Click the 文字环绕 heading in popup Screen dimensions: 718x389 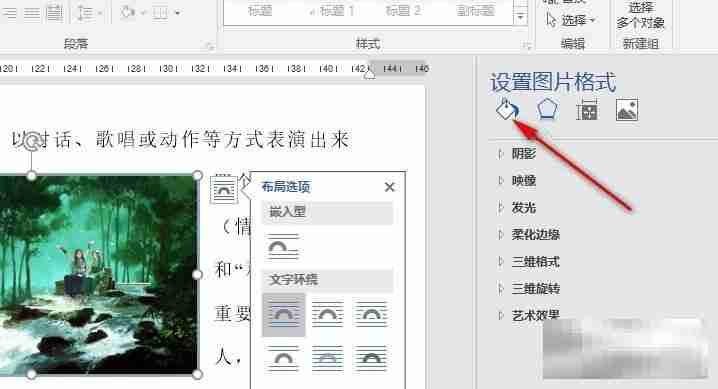click(x=294, y=279)
